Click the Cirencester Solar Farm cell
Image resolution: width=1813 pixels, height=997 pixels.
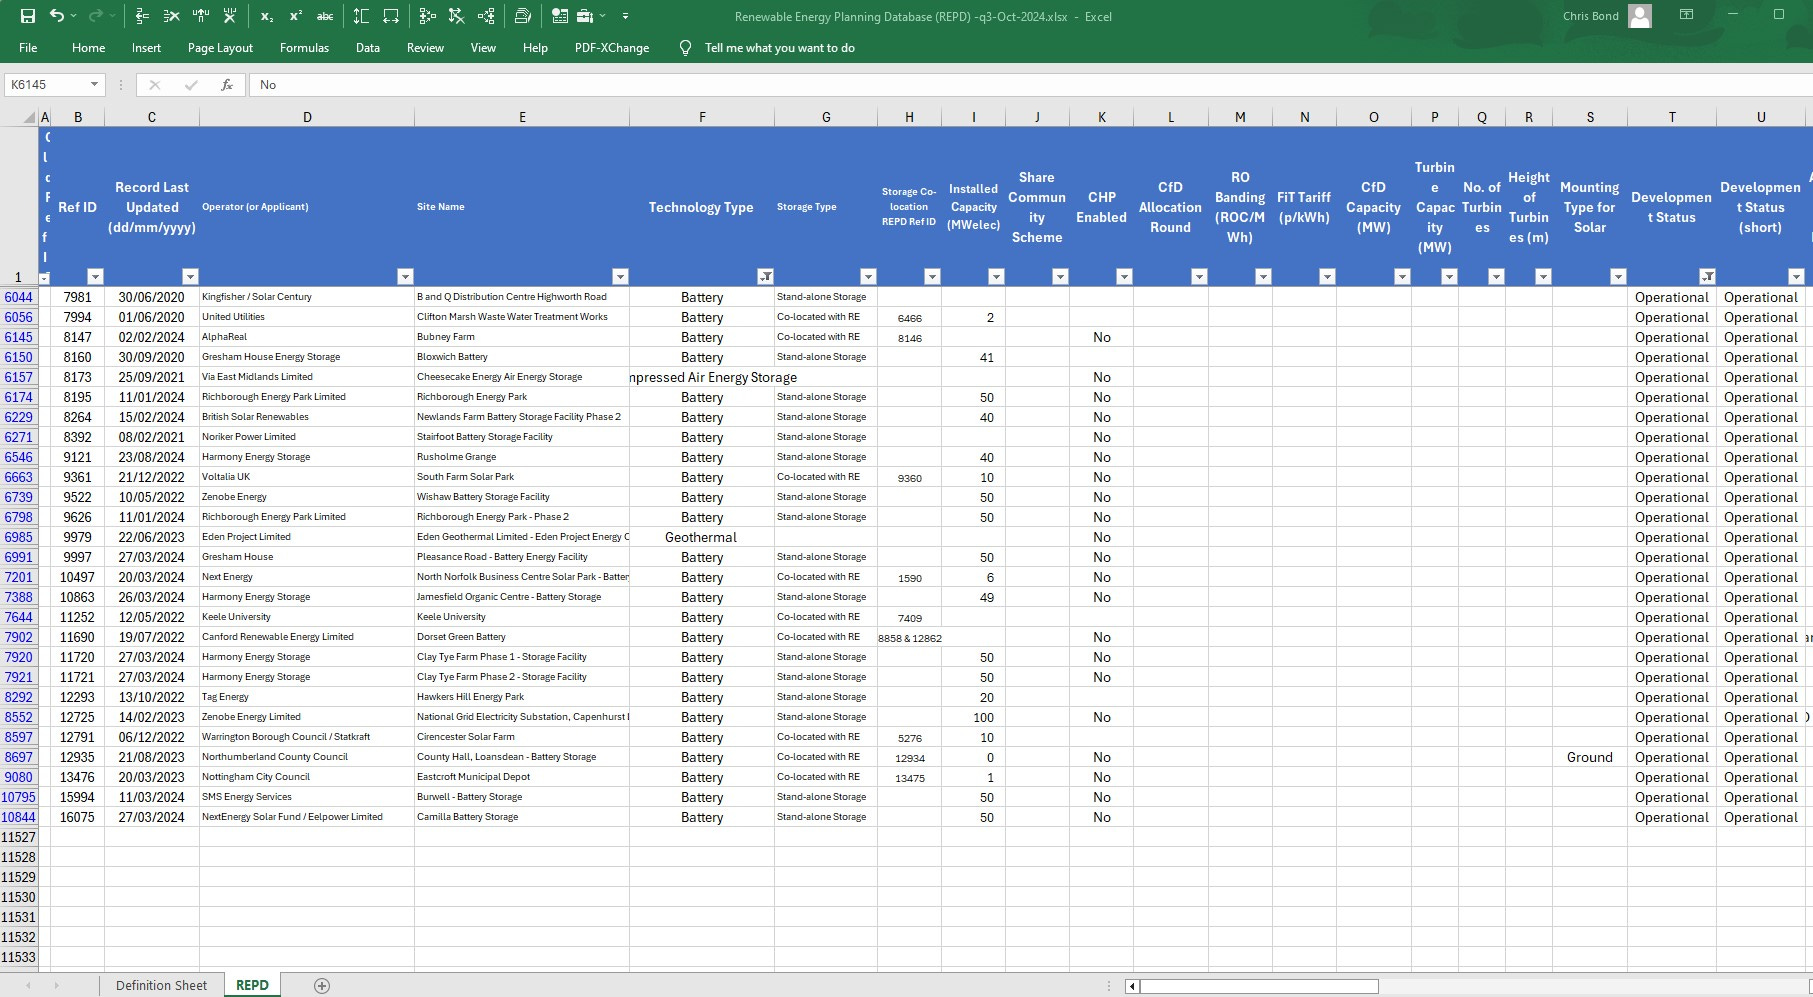[x=522, y=737]
